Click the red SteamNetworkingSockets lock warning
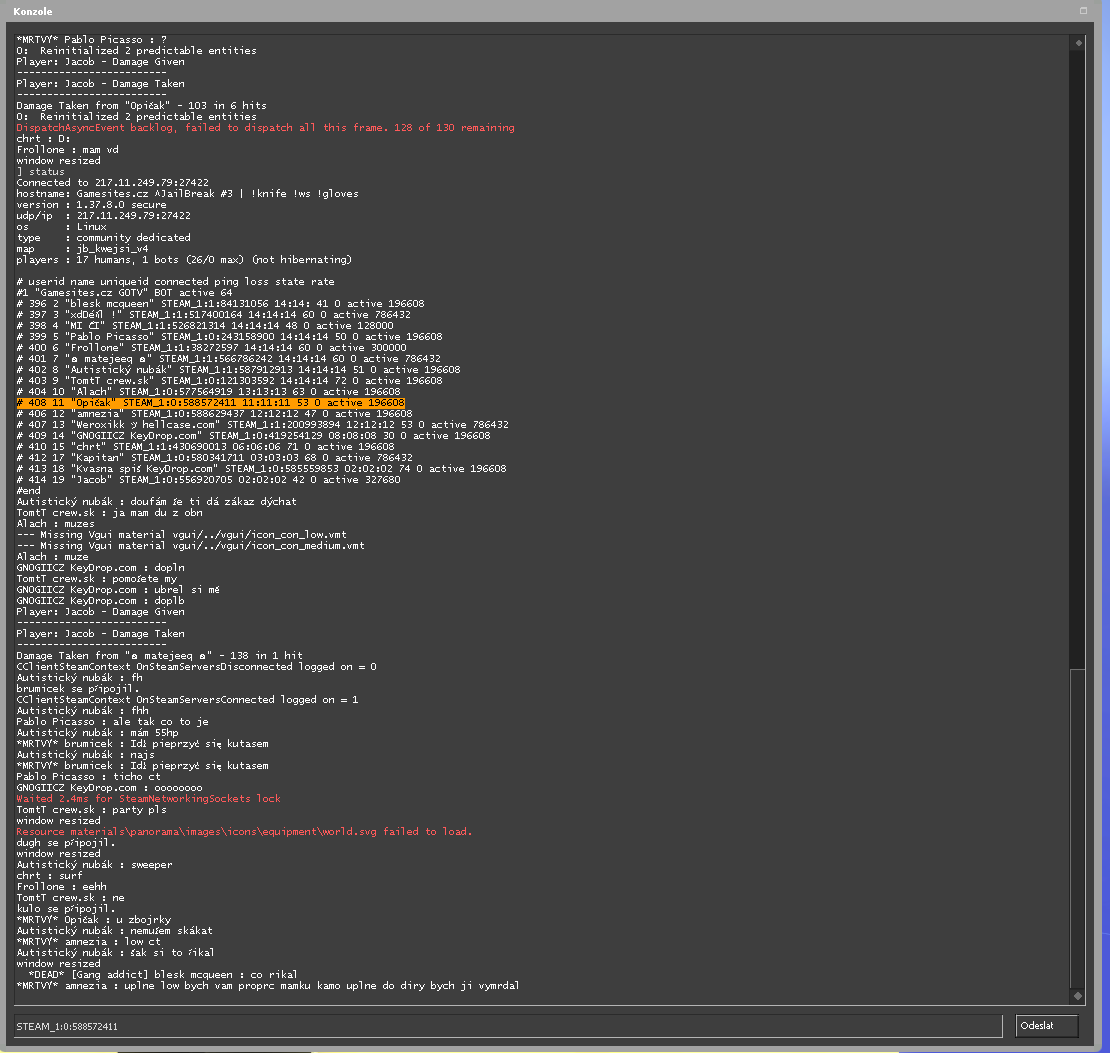Image resolution: width=1110 pixels, height=1053 pixels. (148, 799)
